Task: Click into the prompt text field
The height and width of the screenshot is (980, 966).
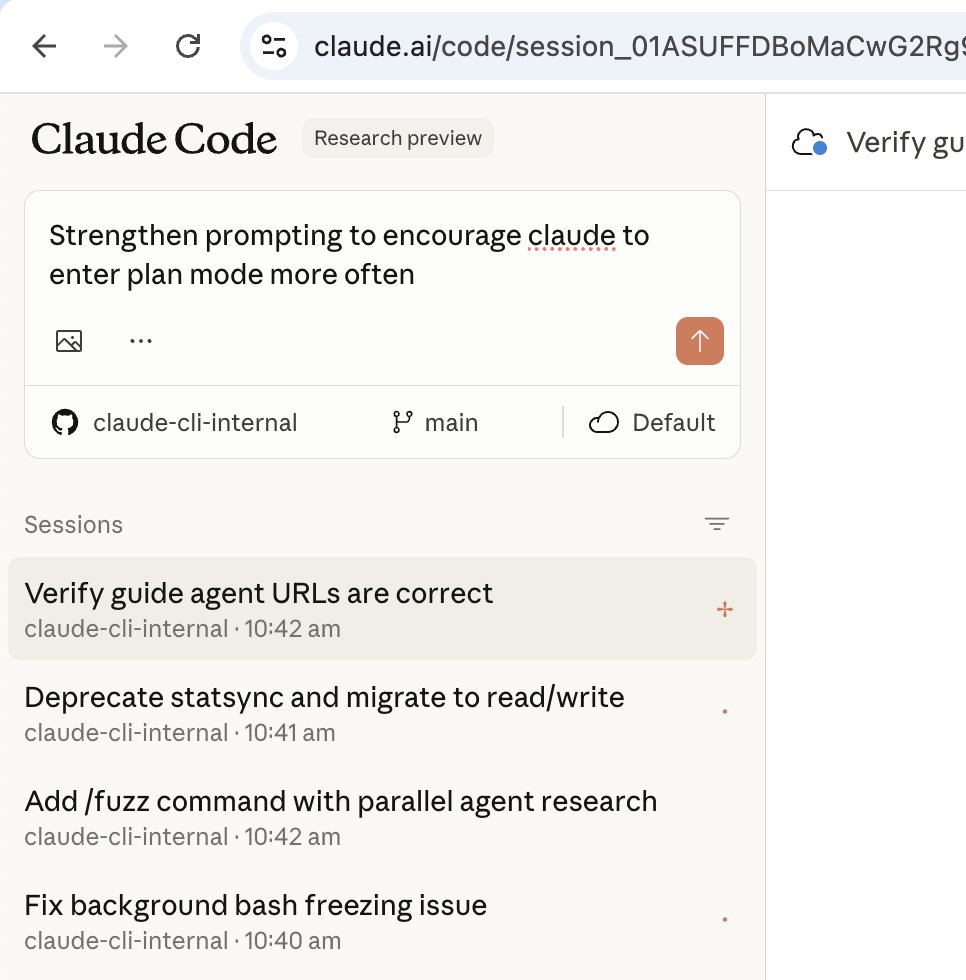Action: 348,255
